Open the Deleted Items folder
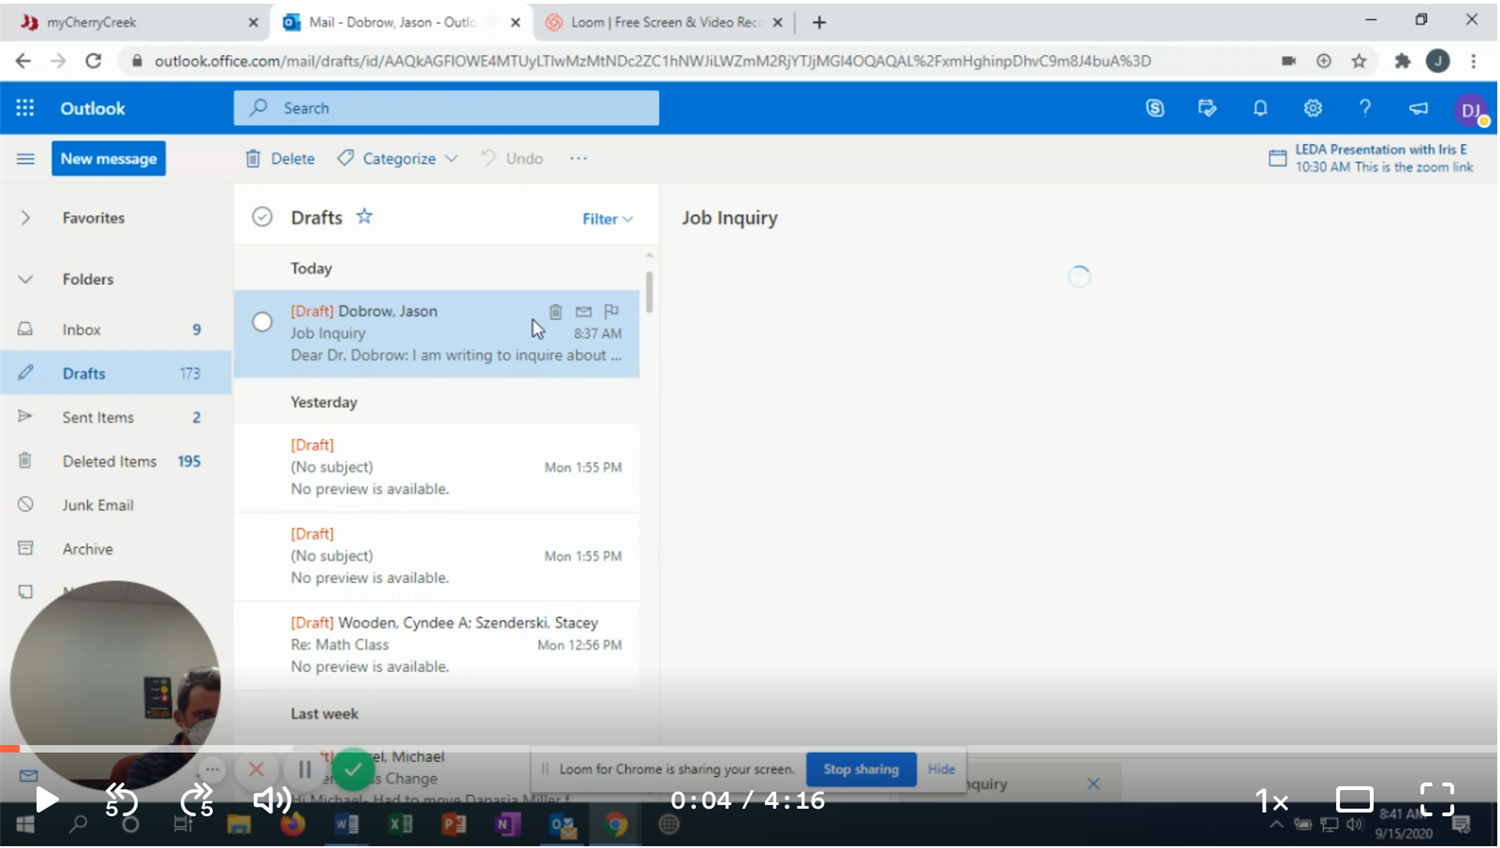 tap(116, 461)
